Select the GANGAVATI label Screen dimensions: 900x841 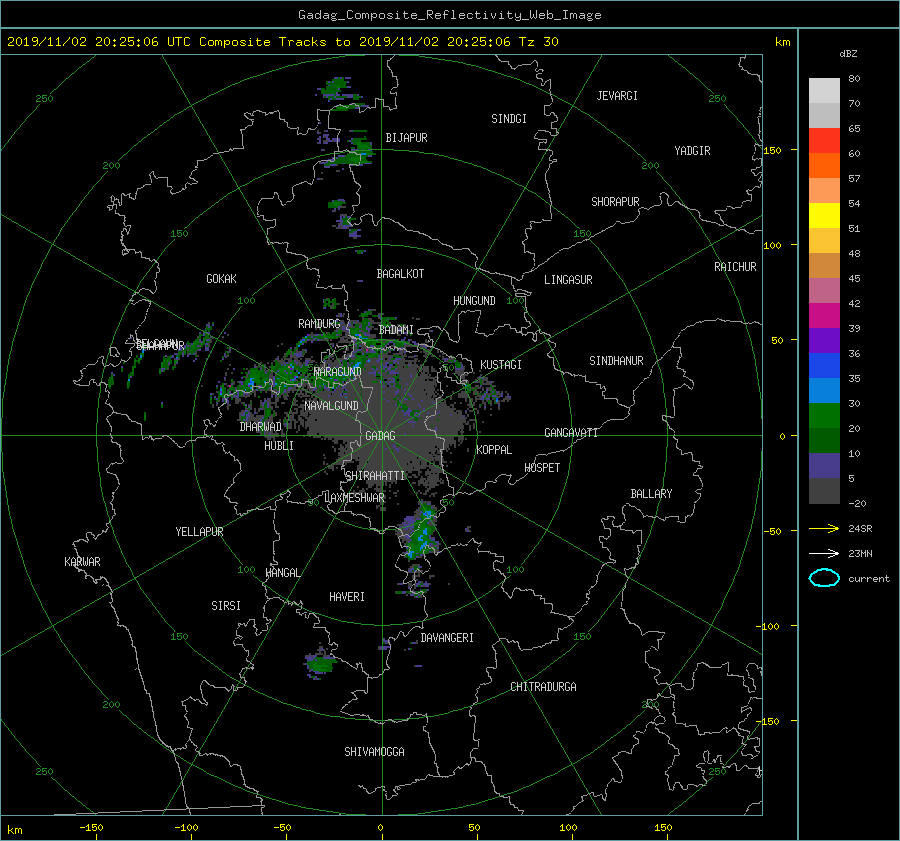click(x=571, y=433)
